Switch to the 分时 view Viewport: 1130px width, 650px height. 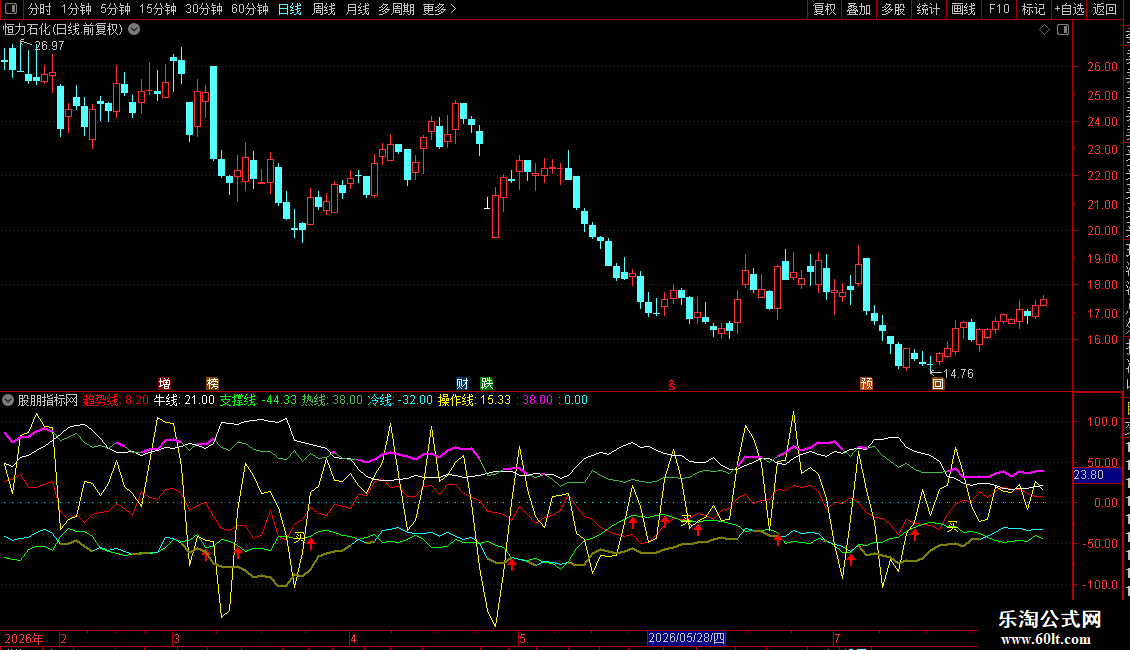pos(39,9)
